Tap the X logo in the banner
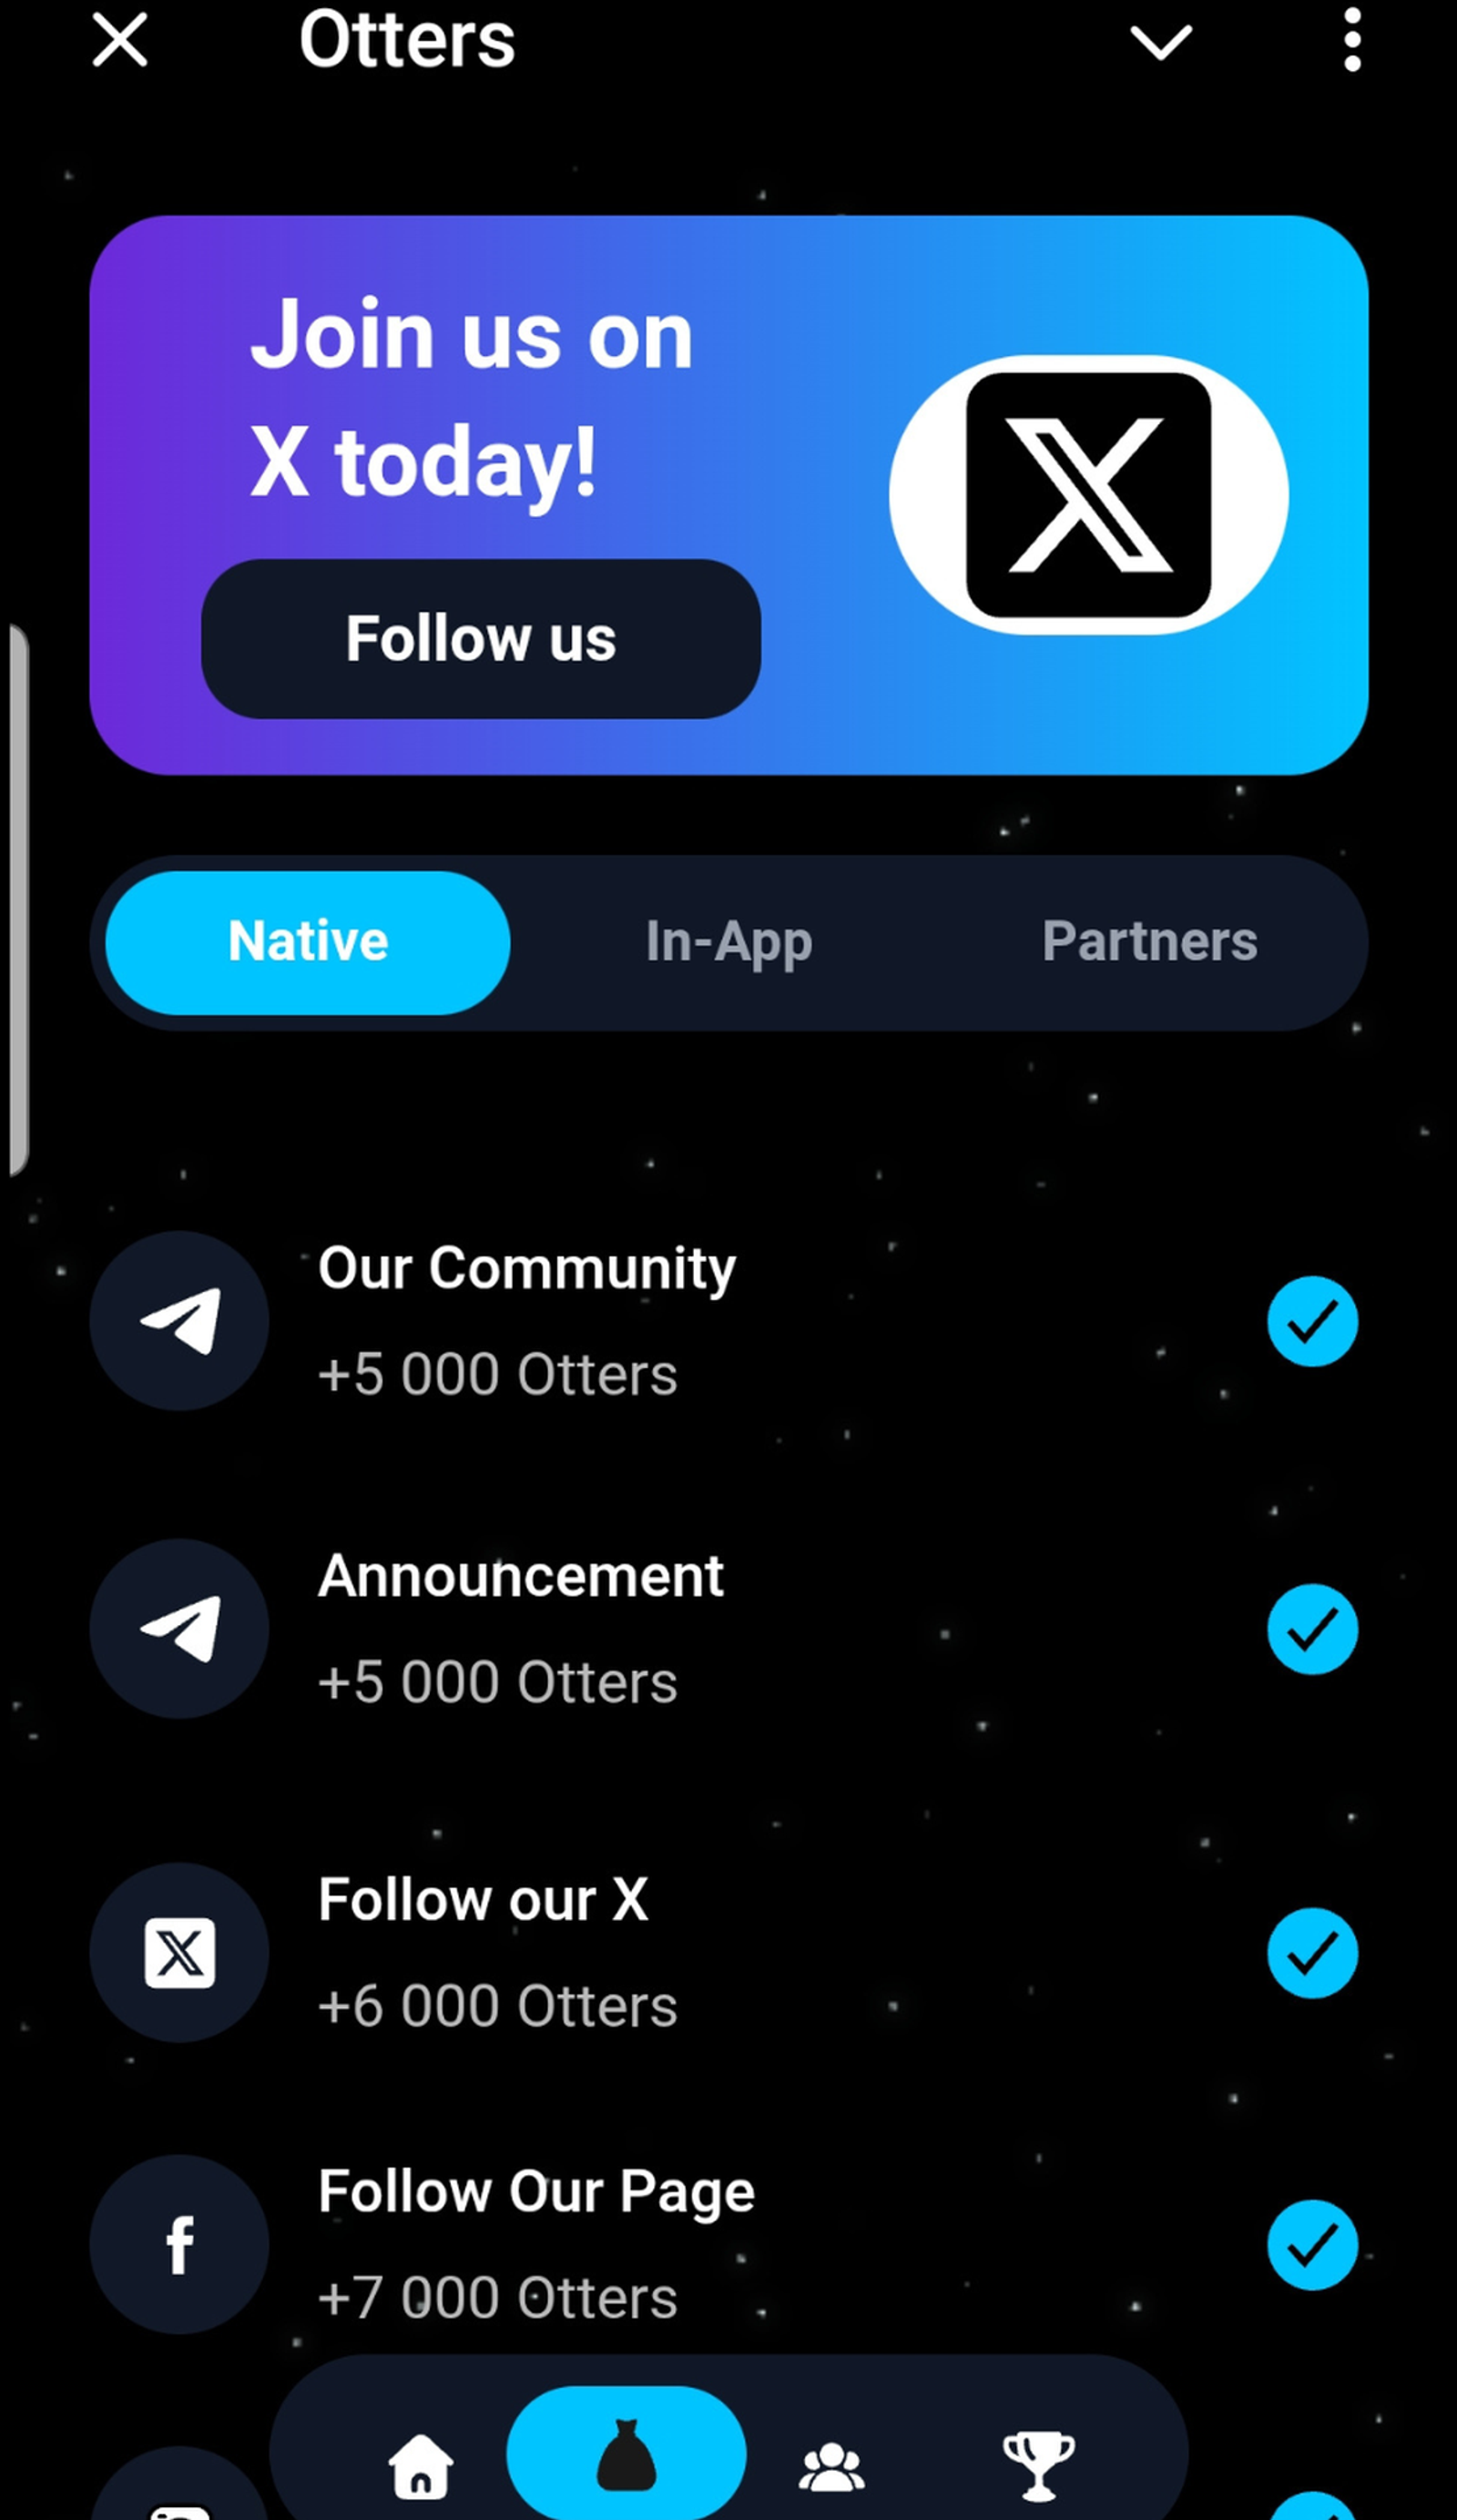 [x=1088, y=495]
